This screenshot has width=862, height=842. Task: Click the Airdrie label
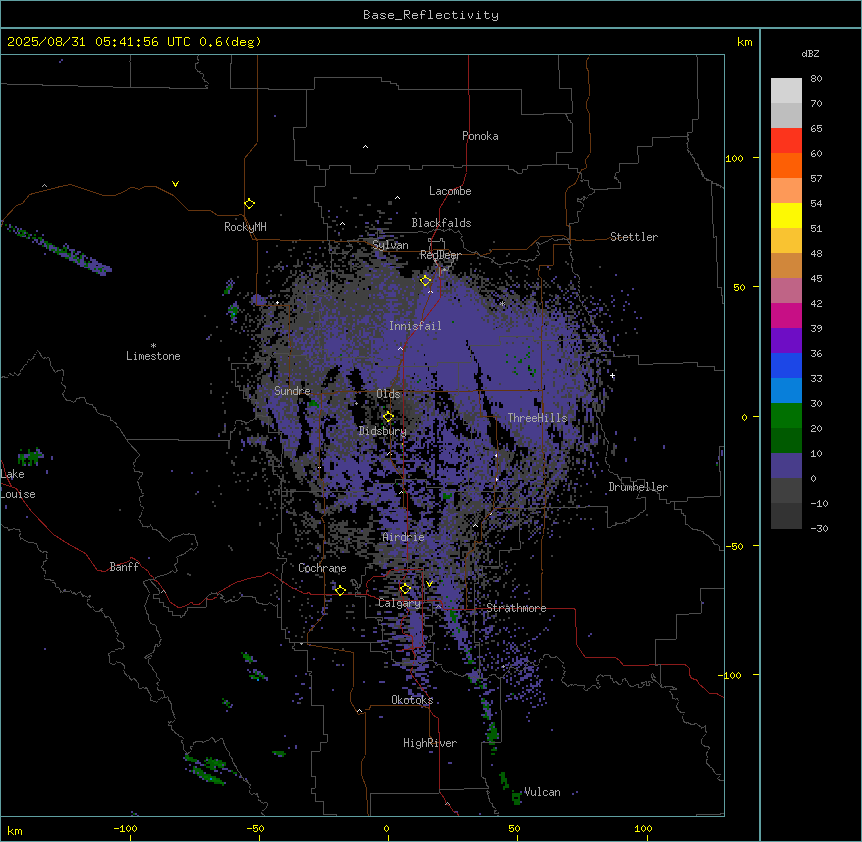(x=404, y=537)
